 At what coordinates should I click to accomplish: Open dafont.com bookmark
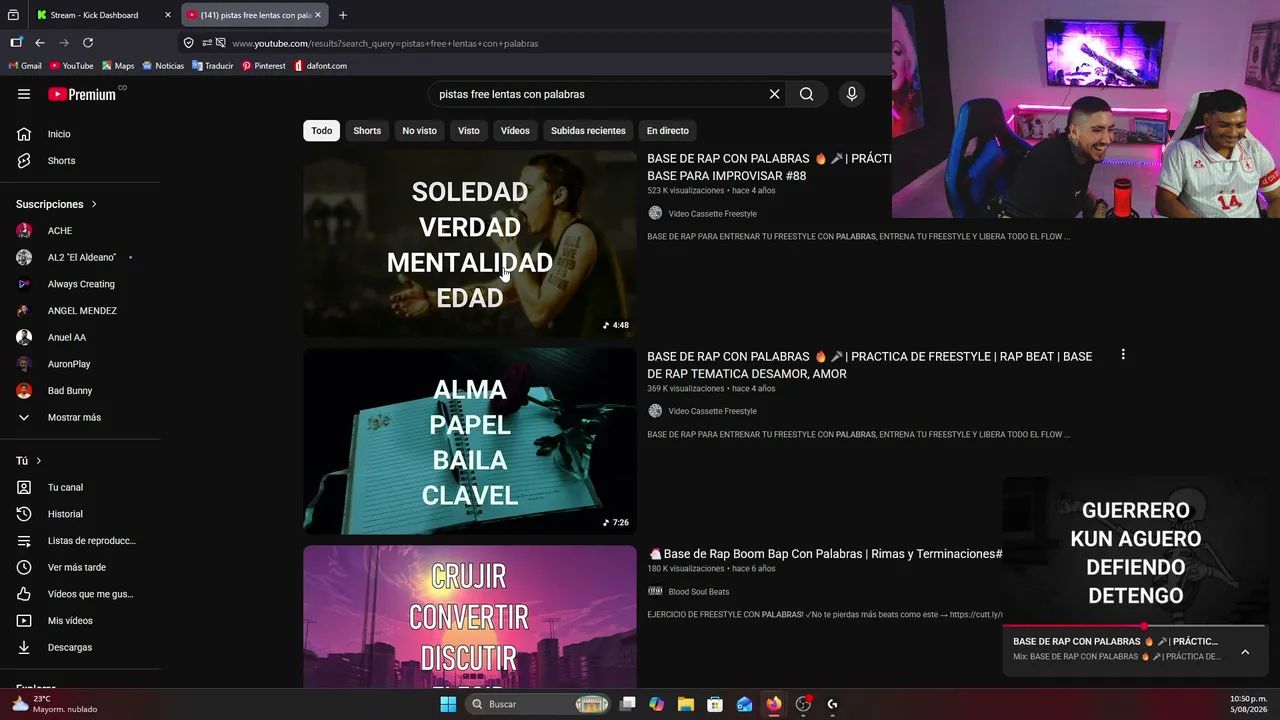321,66
